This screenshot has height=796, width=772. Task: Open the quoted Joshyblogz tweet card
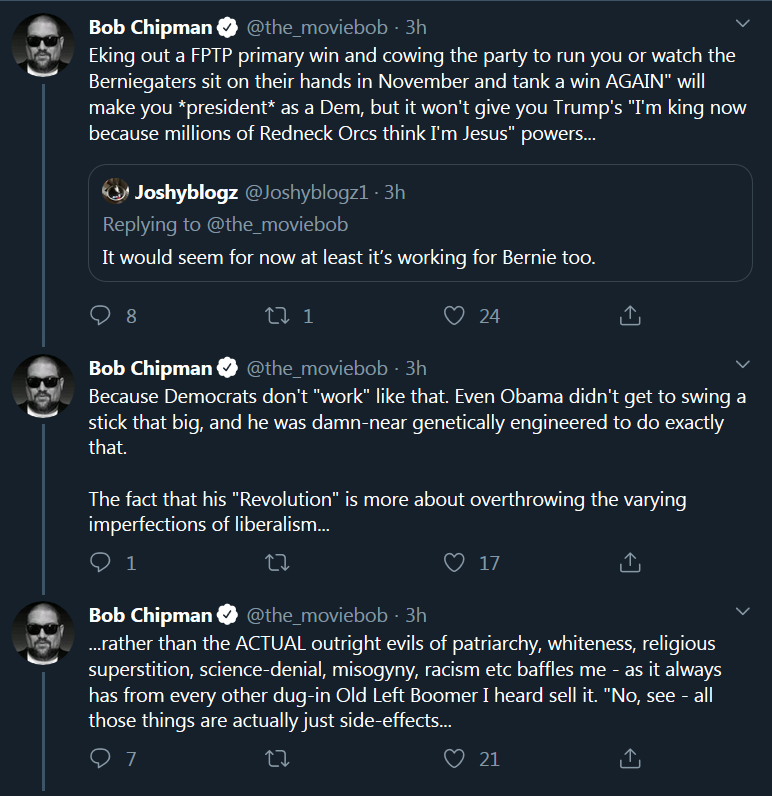click(420, 223)
